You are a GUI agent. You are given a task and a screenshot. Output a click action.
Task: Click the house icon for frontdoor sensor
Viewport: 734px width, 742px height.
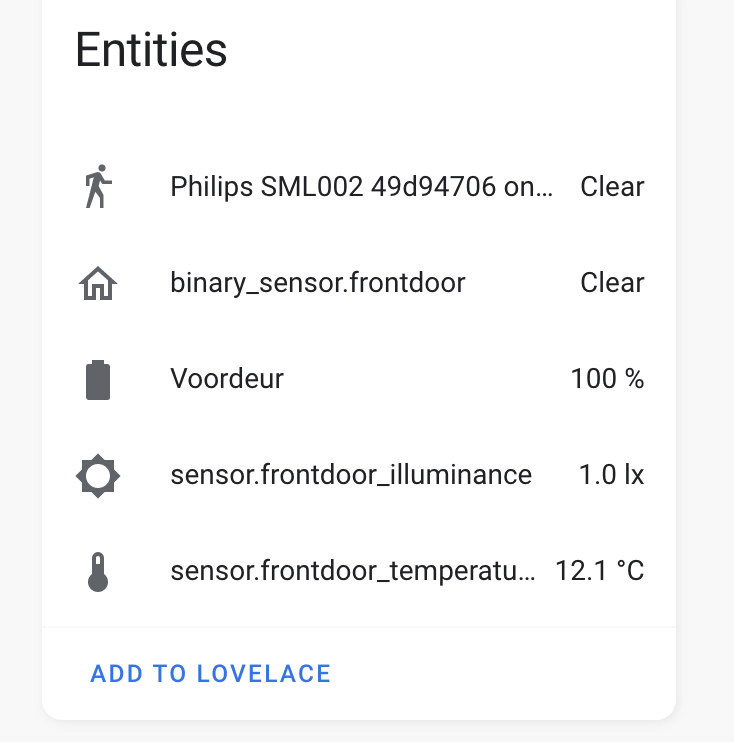pos(98,283)
